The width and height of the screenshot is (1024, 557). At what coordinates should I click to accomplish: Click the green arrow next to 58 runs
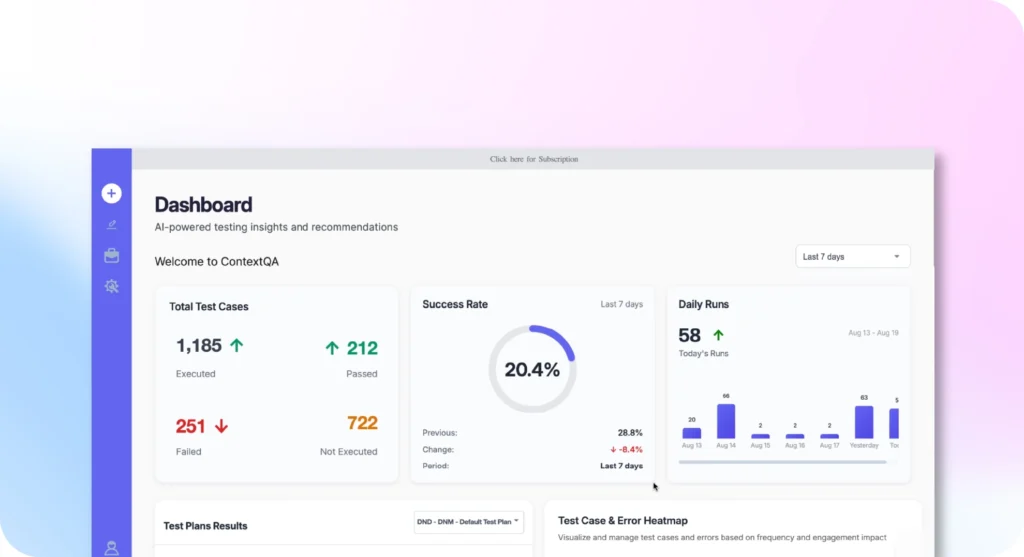point(718,335)
